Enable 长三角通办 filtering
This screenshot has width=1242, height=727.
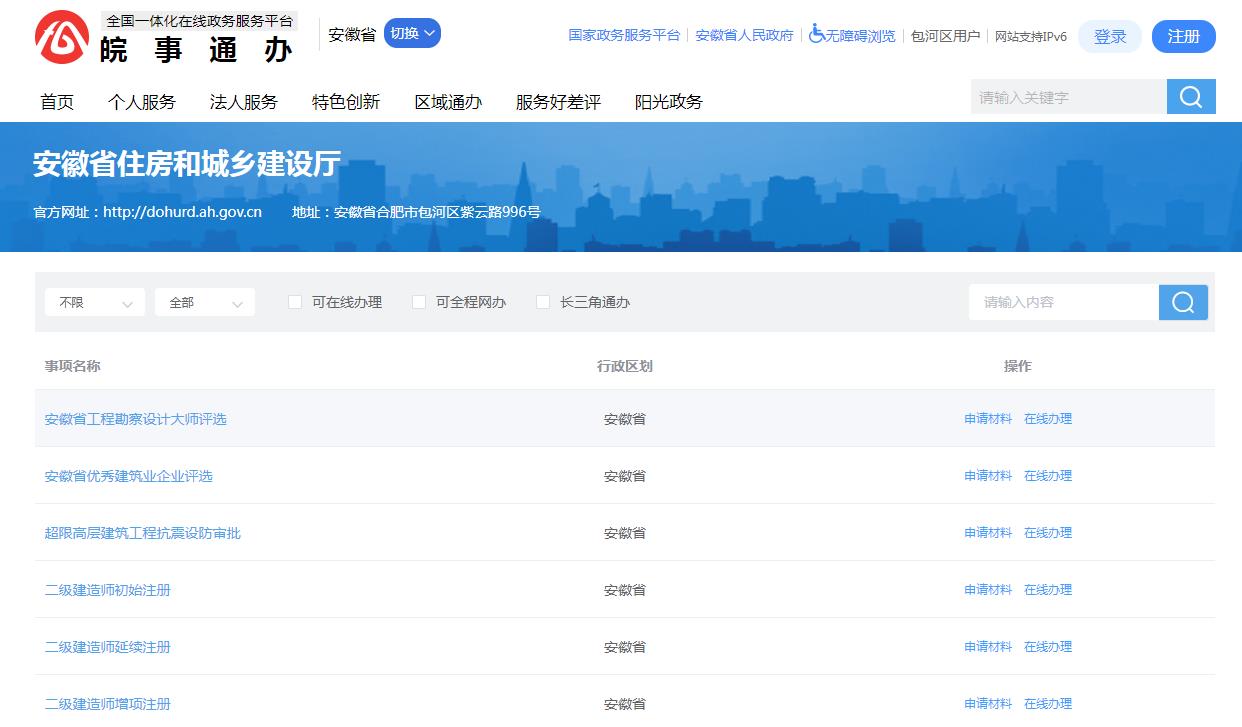(543, 301)
